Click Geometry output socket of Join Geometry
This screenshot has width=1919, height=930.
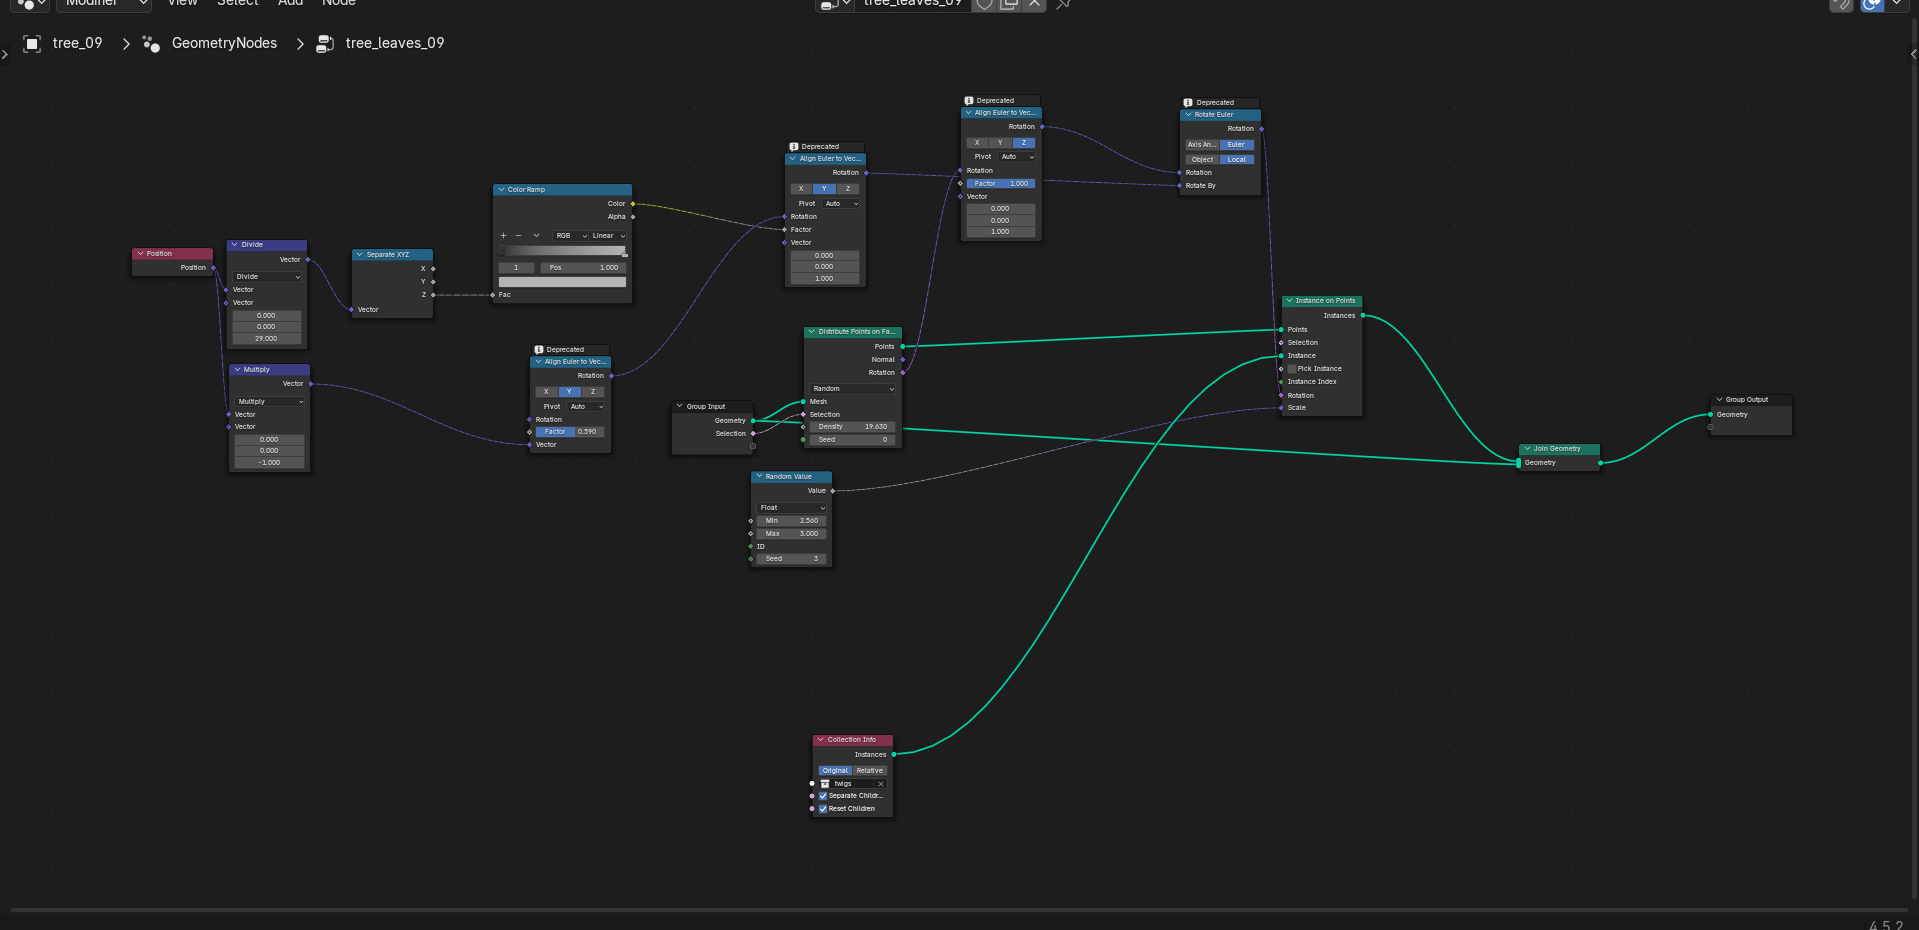pos(1601,463)
